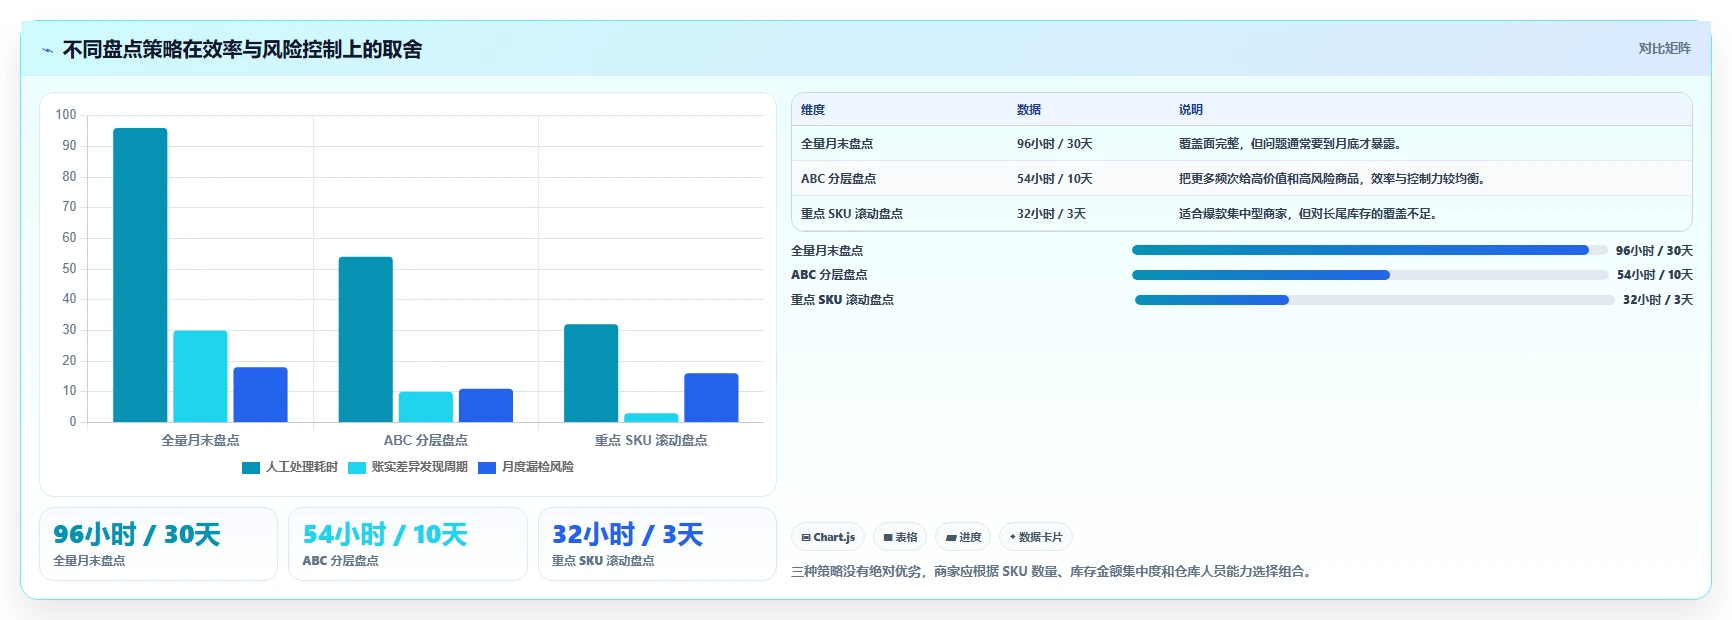Click description 覆盖面完整，但问题通常要到月底才暴露
This screenshot has height=620, width=1732.
click(1290, 144)
